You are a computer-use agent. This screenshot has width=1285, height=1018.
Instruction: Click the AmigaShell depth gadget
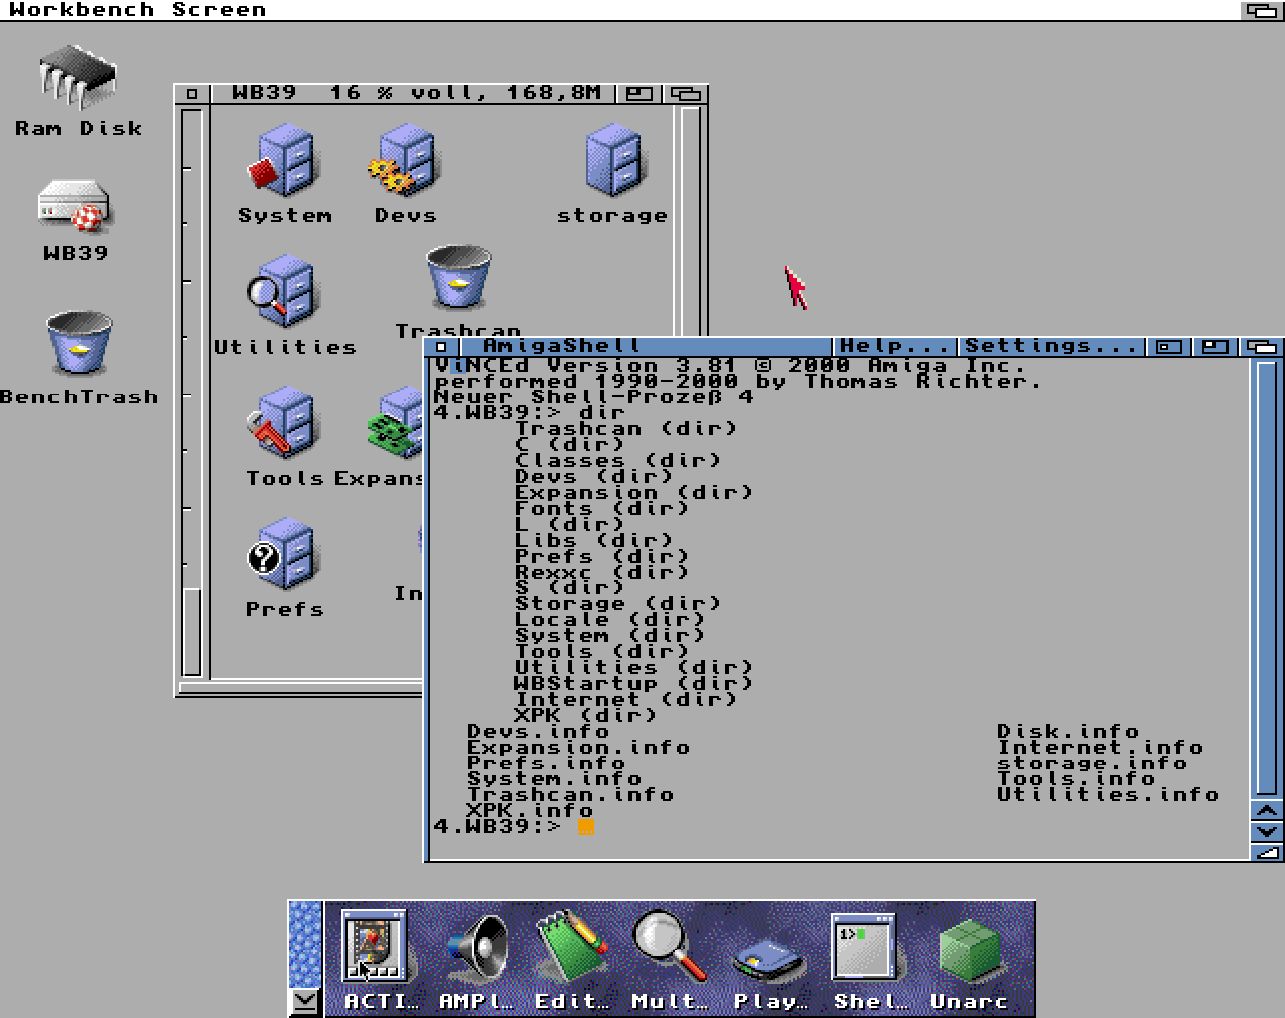(1262, 347)
